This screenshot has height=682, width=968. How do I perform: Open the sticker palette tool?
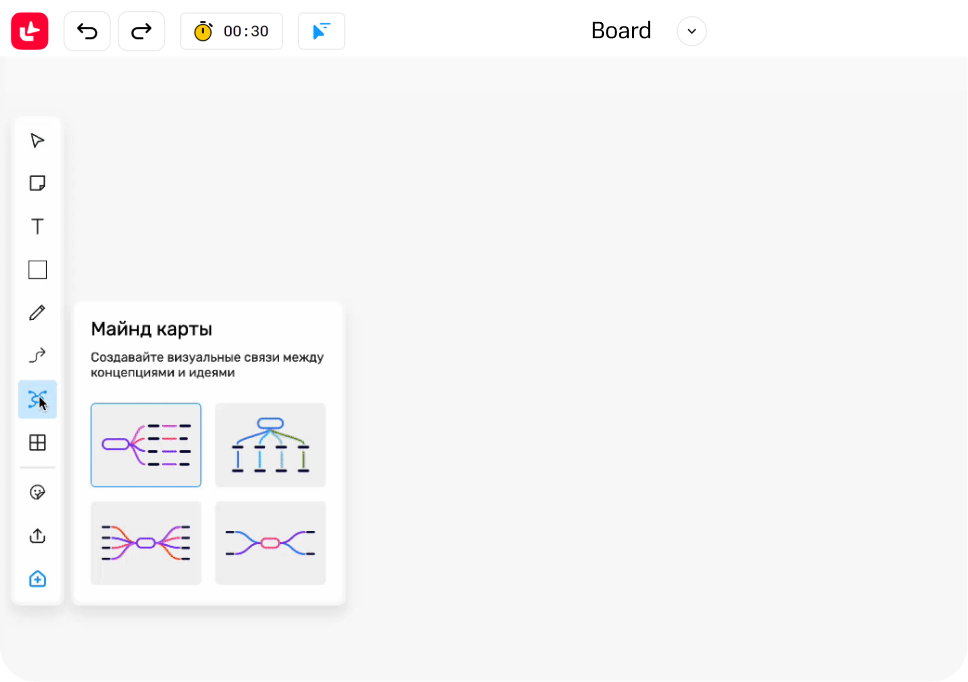37,493
